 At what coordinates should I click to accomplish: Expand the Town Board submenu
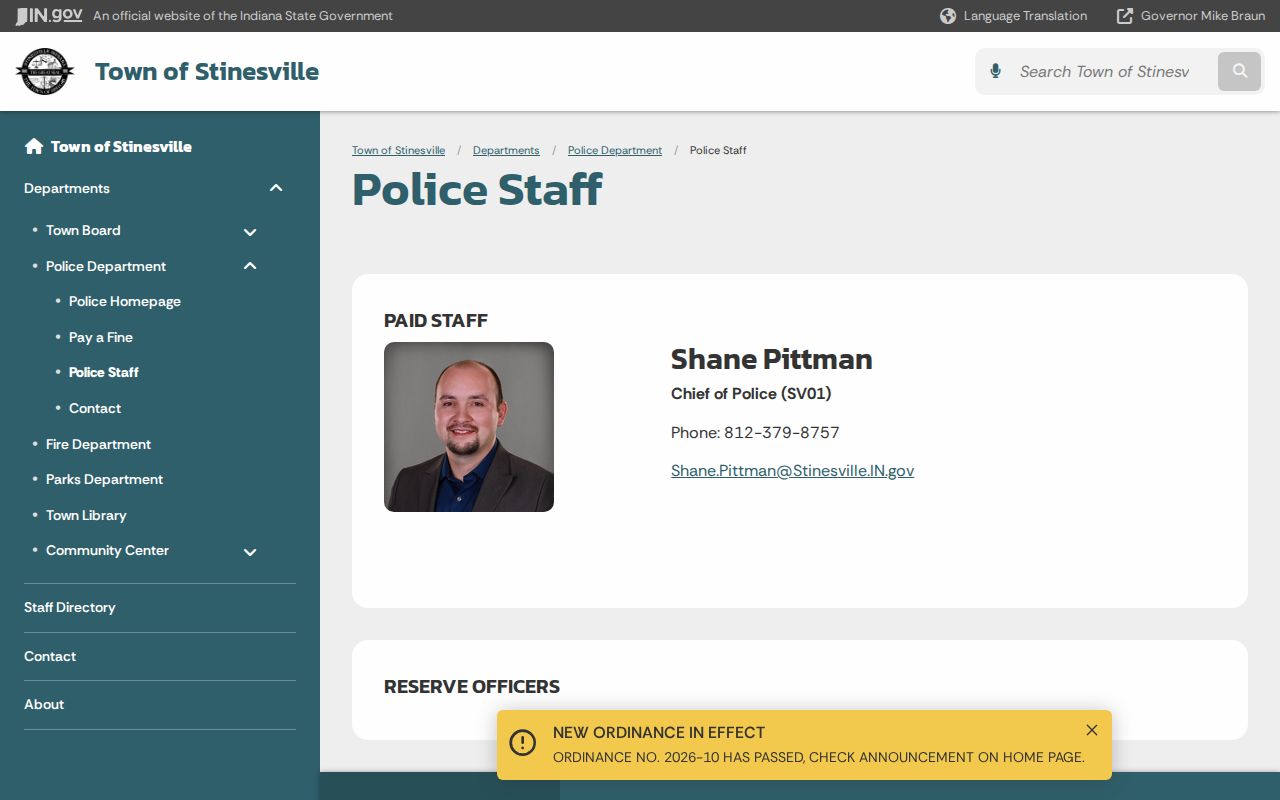pyautogui.click(x=250, y=232)
